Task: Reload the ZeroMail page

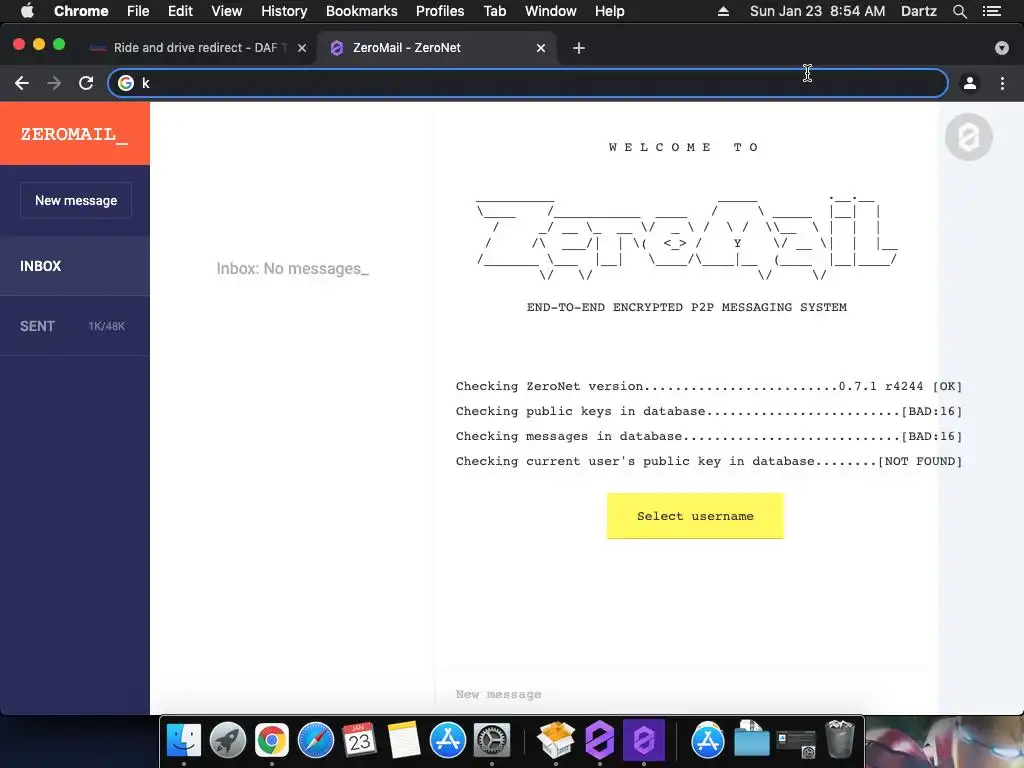Action: click(86, 83)
